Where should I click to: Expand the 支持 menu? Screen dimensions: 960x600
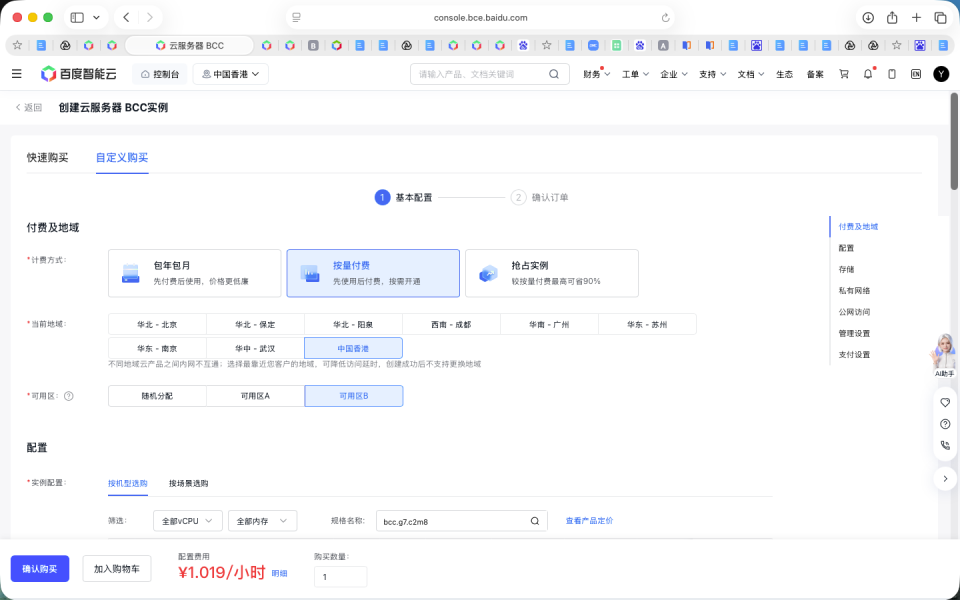coord(712,74)
